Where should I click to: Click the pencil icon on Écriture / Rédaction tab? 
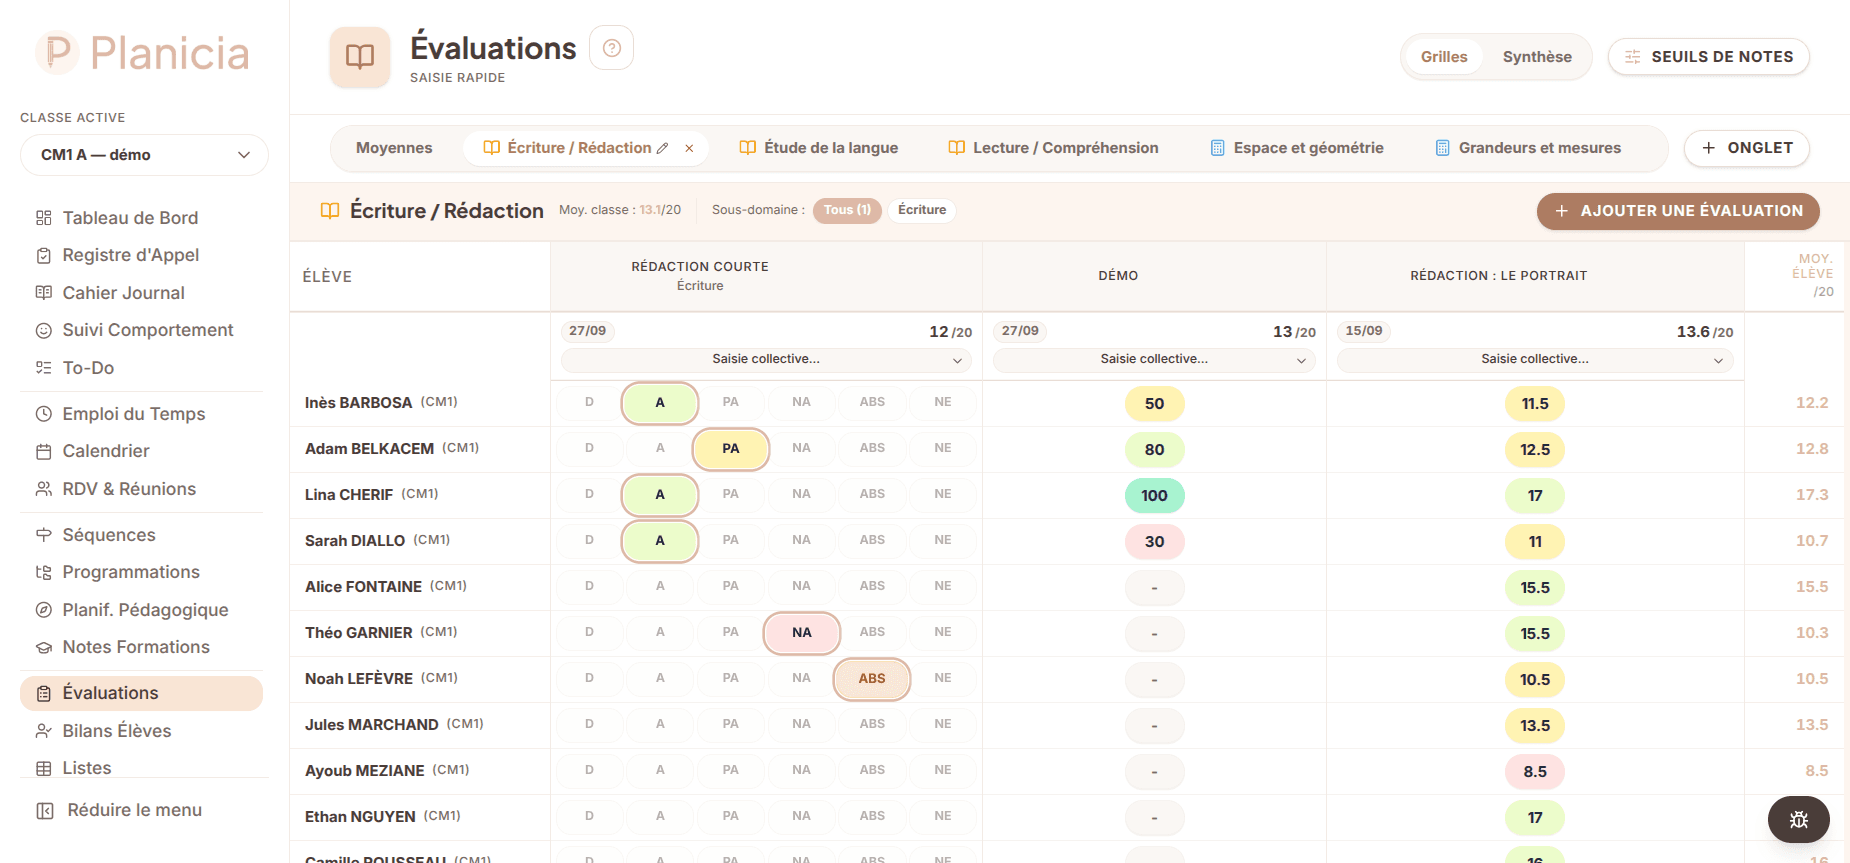tap(662, 148)
